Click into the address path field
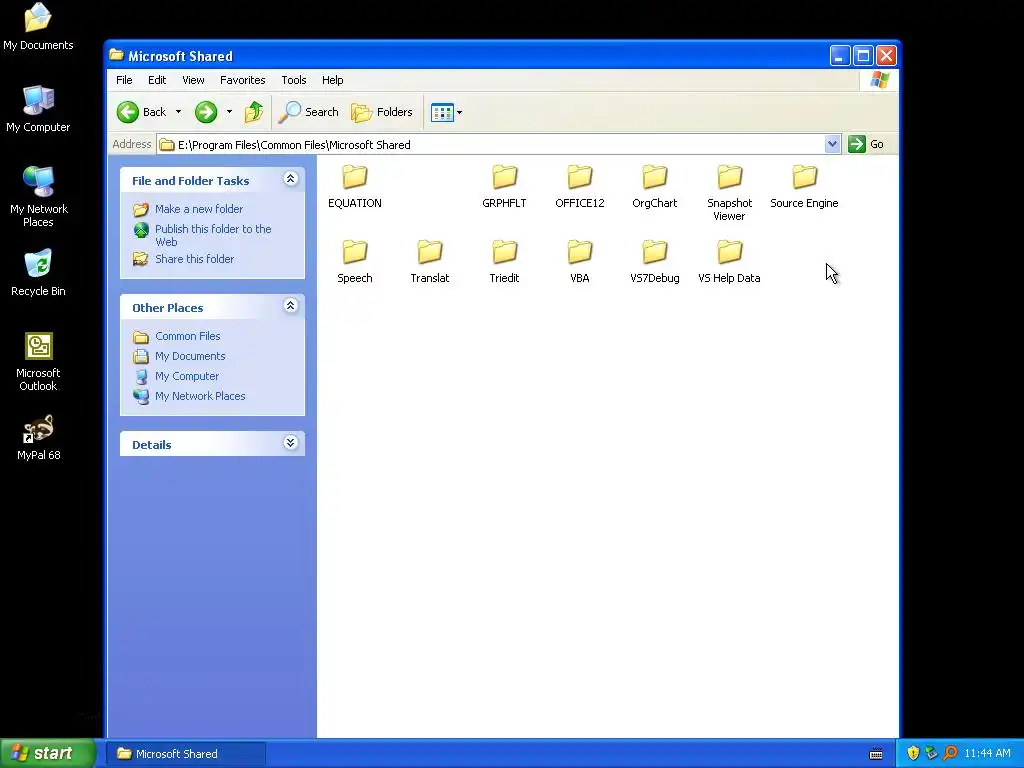 [x=490, y=144]
